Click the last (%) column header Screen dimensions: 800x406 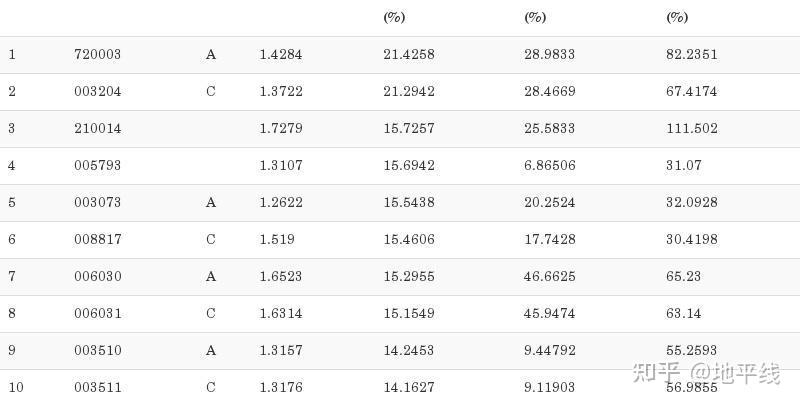677,17
